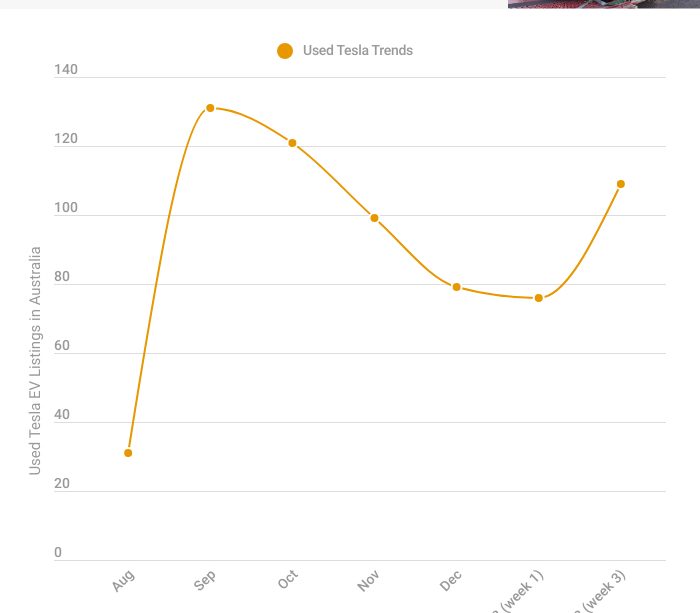Viewport: 700px width, 613px height.
Task: Click the Aug x-axis label
Action: [x=123, y=580]
